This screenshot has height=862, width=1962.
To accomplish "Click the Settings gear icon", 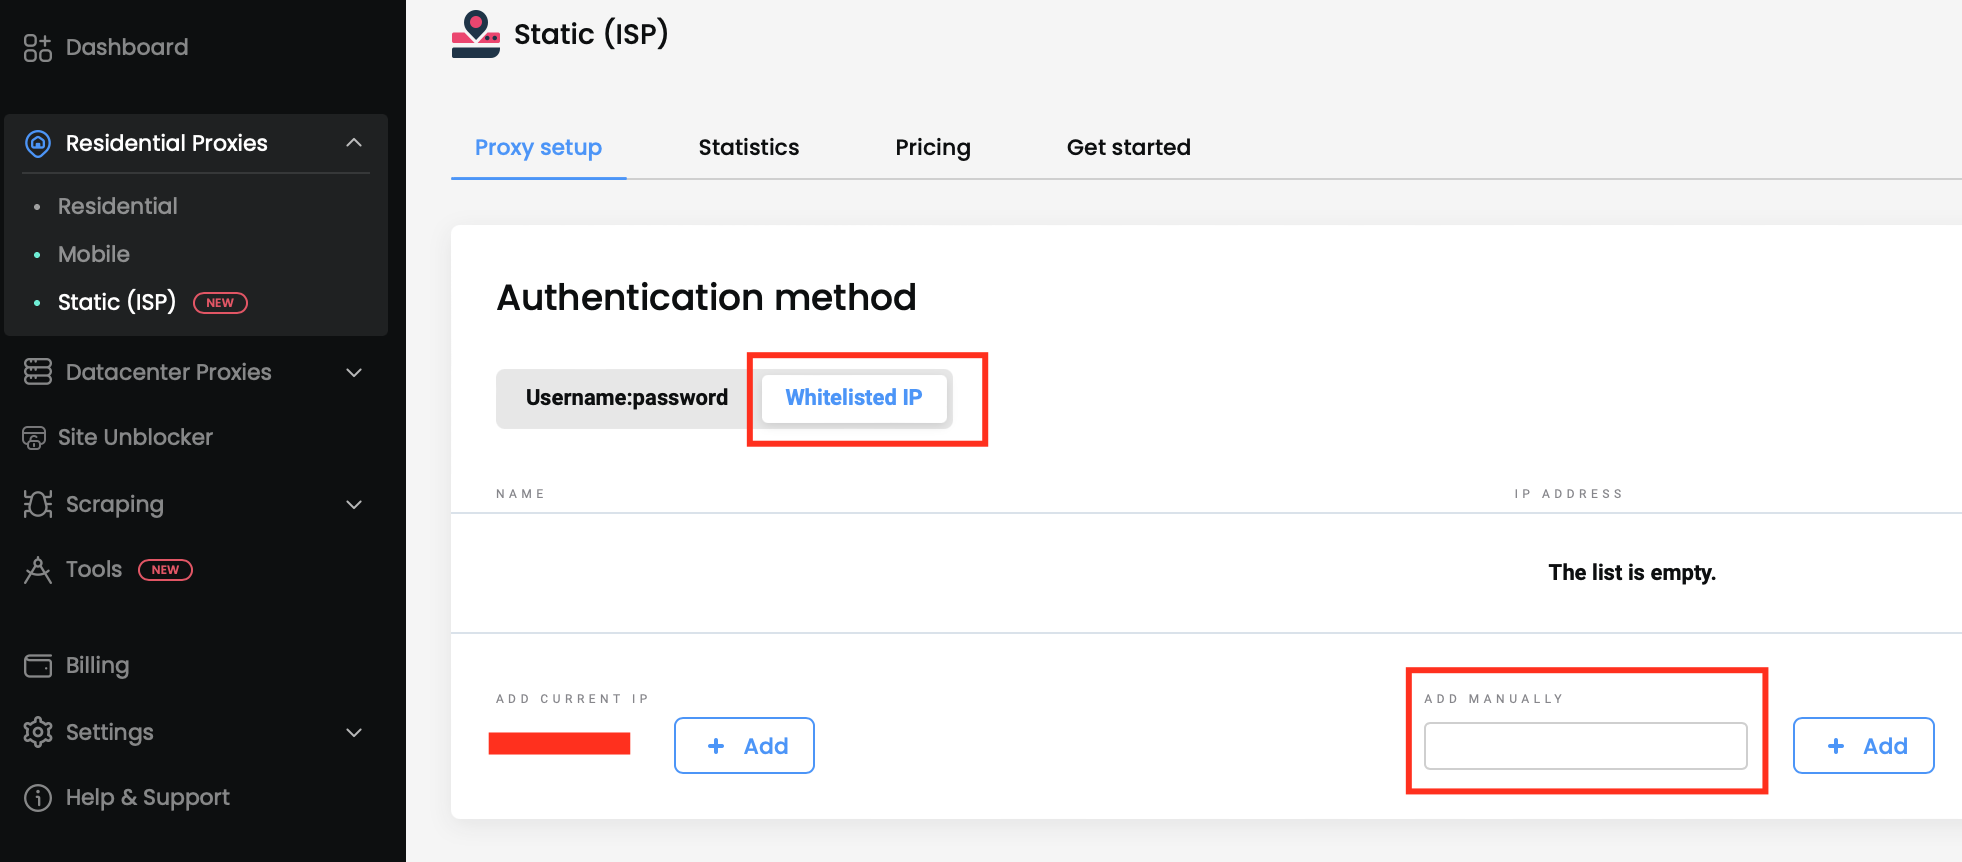I will coord(37,732).
